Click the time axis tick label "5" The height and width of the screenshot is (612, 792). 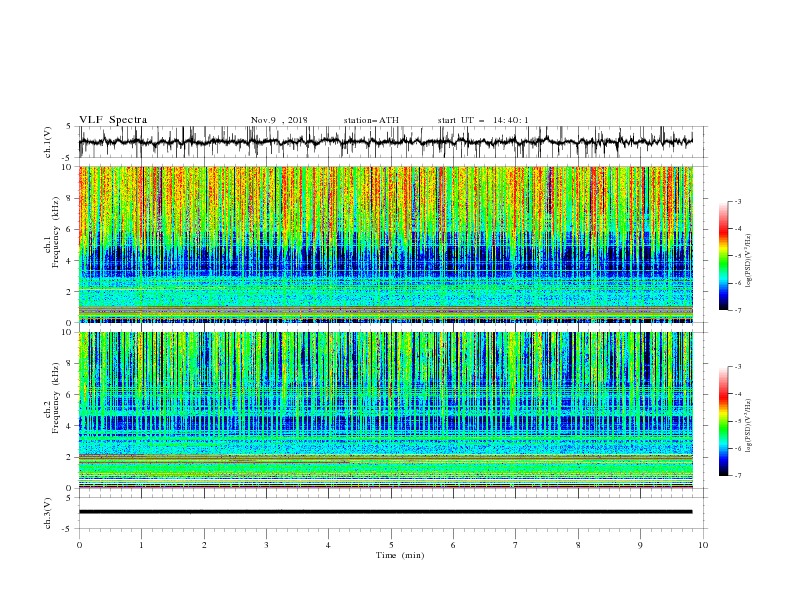click(x=391, y=545)
